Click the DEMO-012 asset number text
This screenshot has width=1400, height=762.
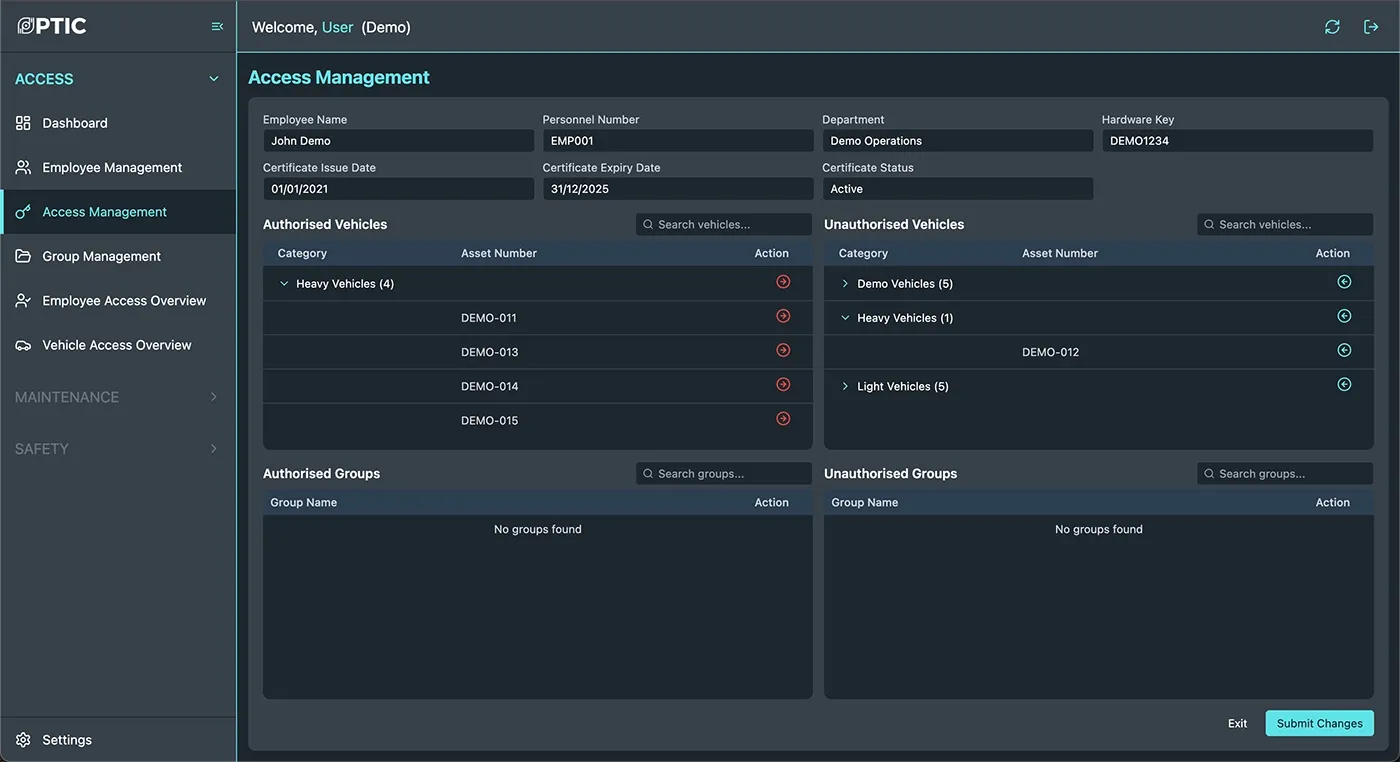[x=1050, y=352]
